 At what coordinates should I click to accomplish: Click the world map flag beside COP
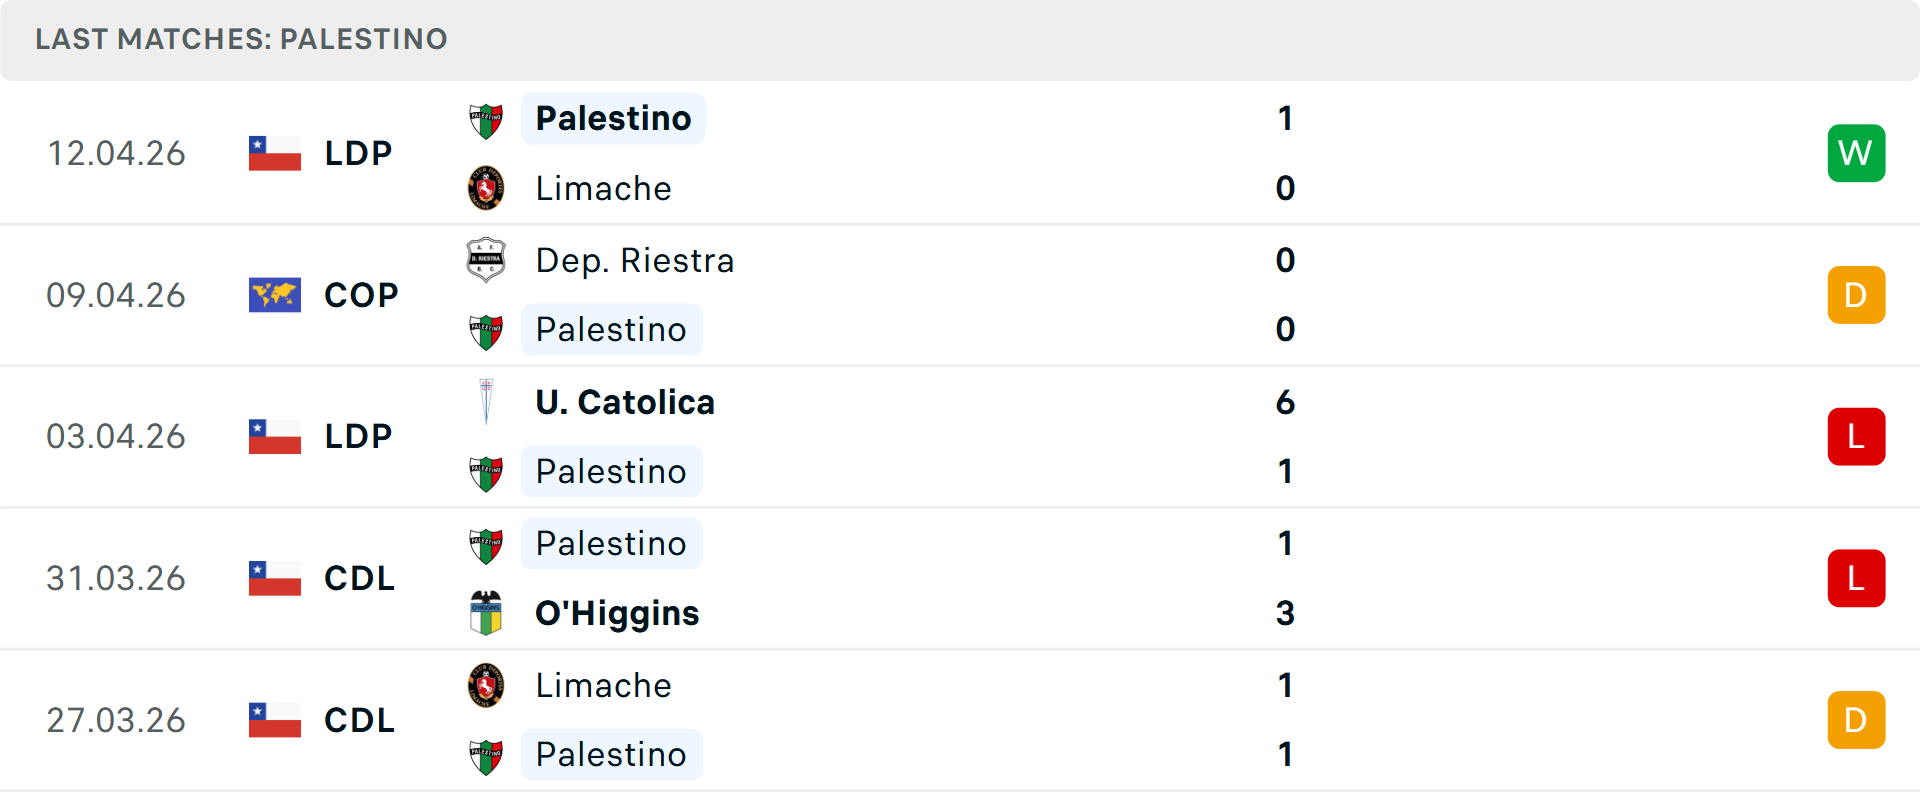[x=275, y=295]
